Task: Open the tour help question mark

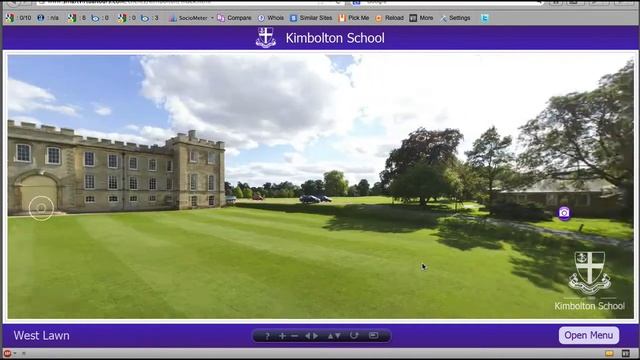Action: pyautogui.click(x=267, y=336)
